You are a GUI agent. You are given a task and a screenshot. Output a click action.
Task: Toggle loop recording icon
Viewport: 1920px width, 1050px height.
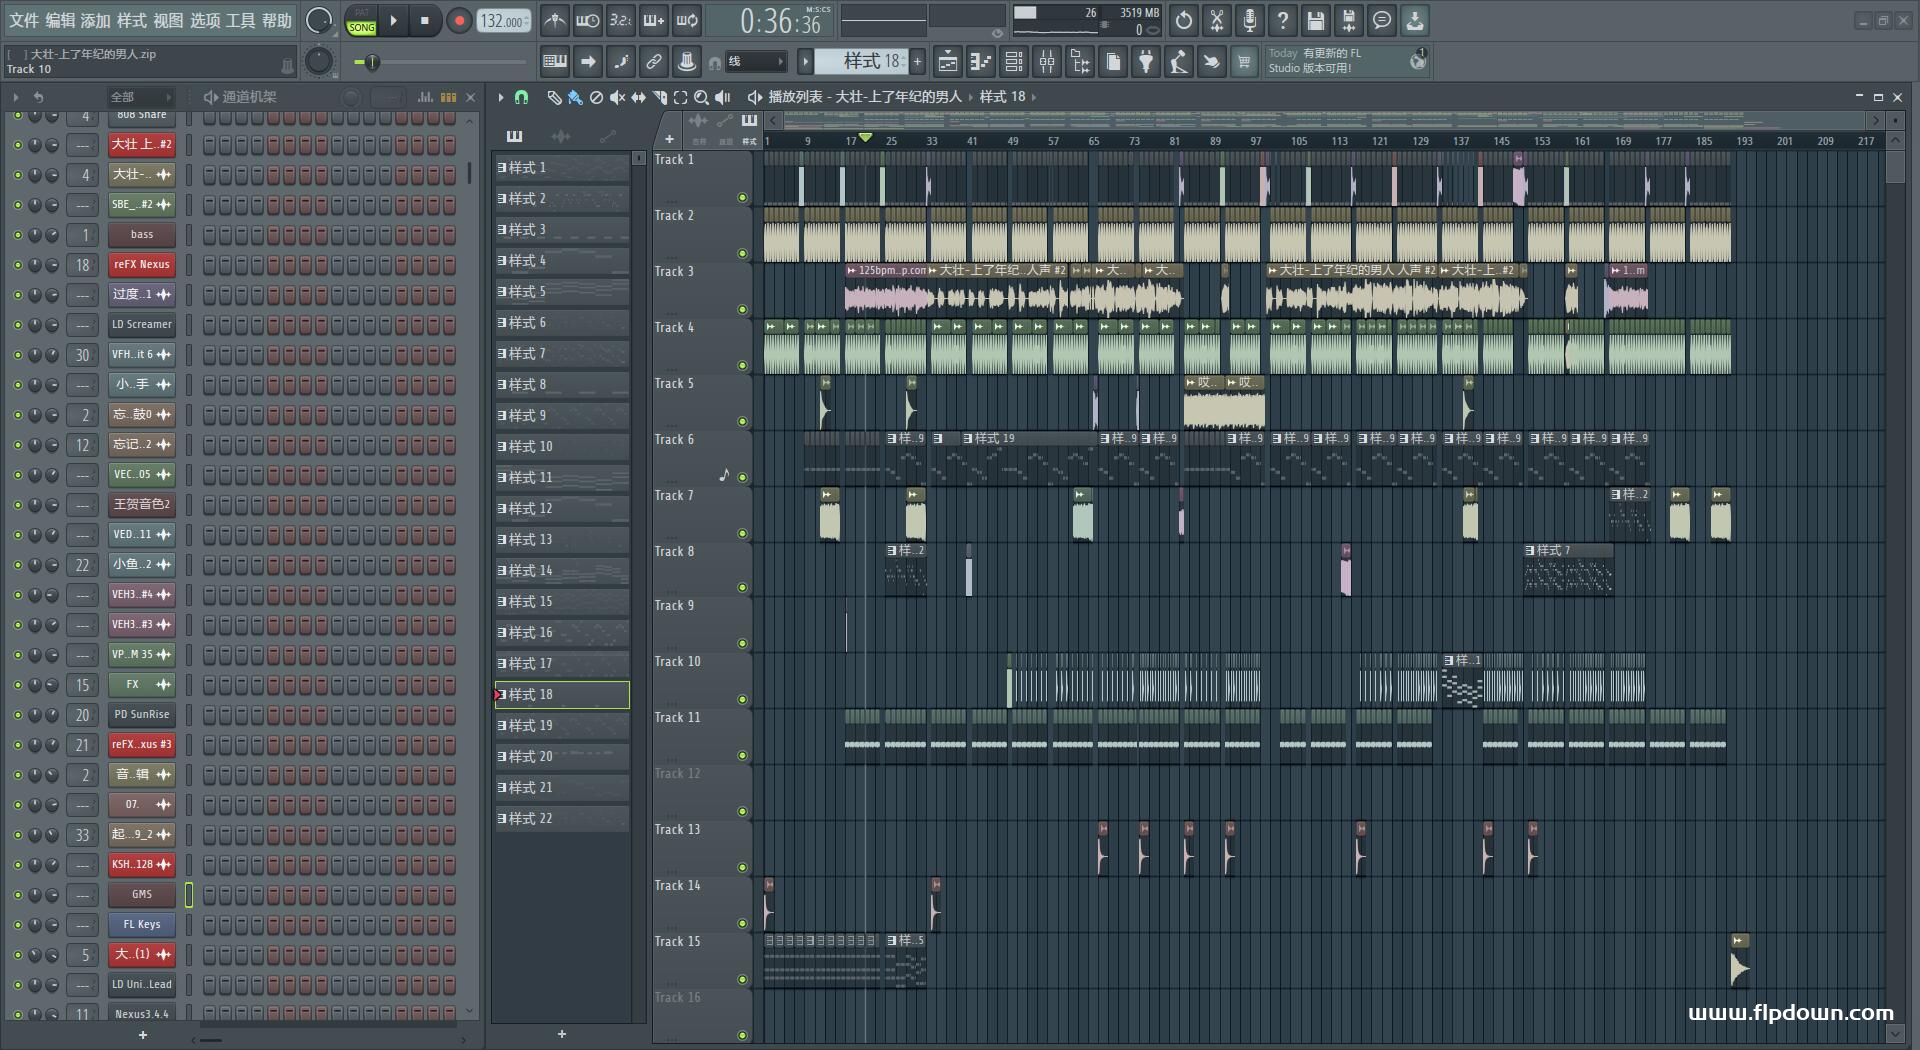687,20
